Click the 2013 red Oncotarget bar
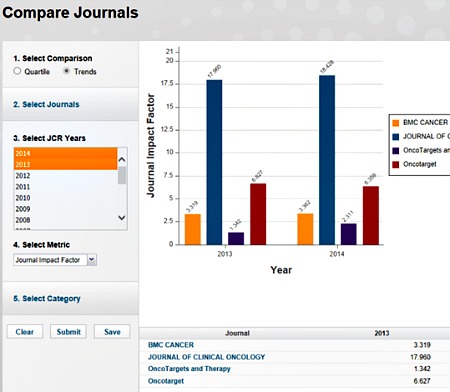This screenshot has width=450, height=392. [258, 214]
